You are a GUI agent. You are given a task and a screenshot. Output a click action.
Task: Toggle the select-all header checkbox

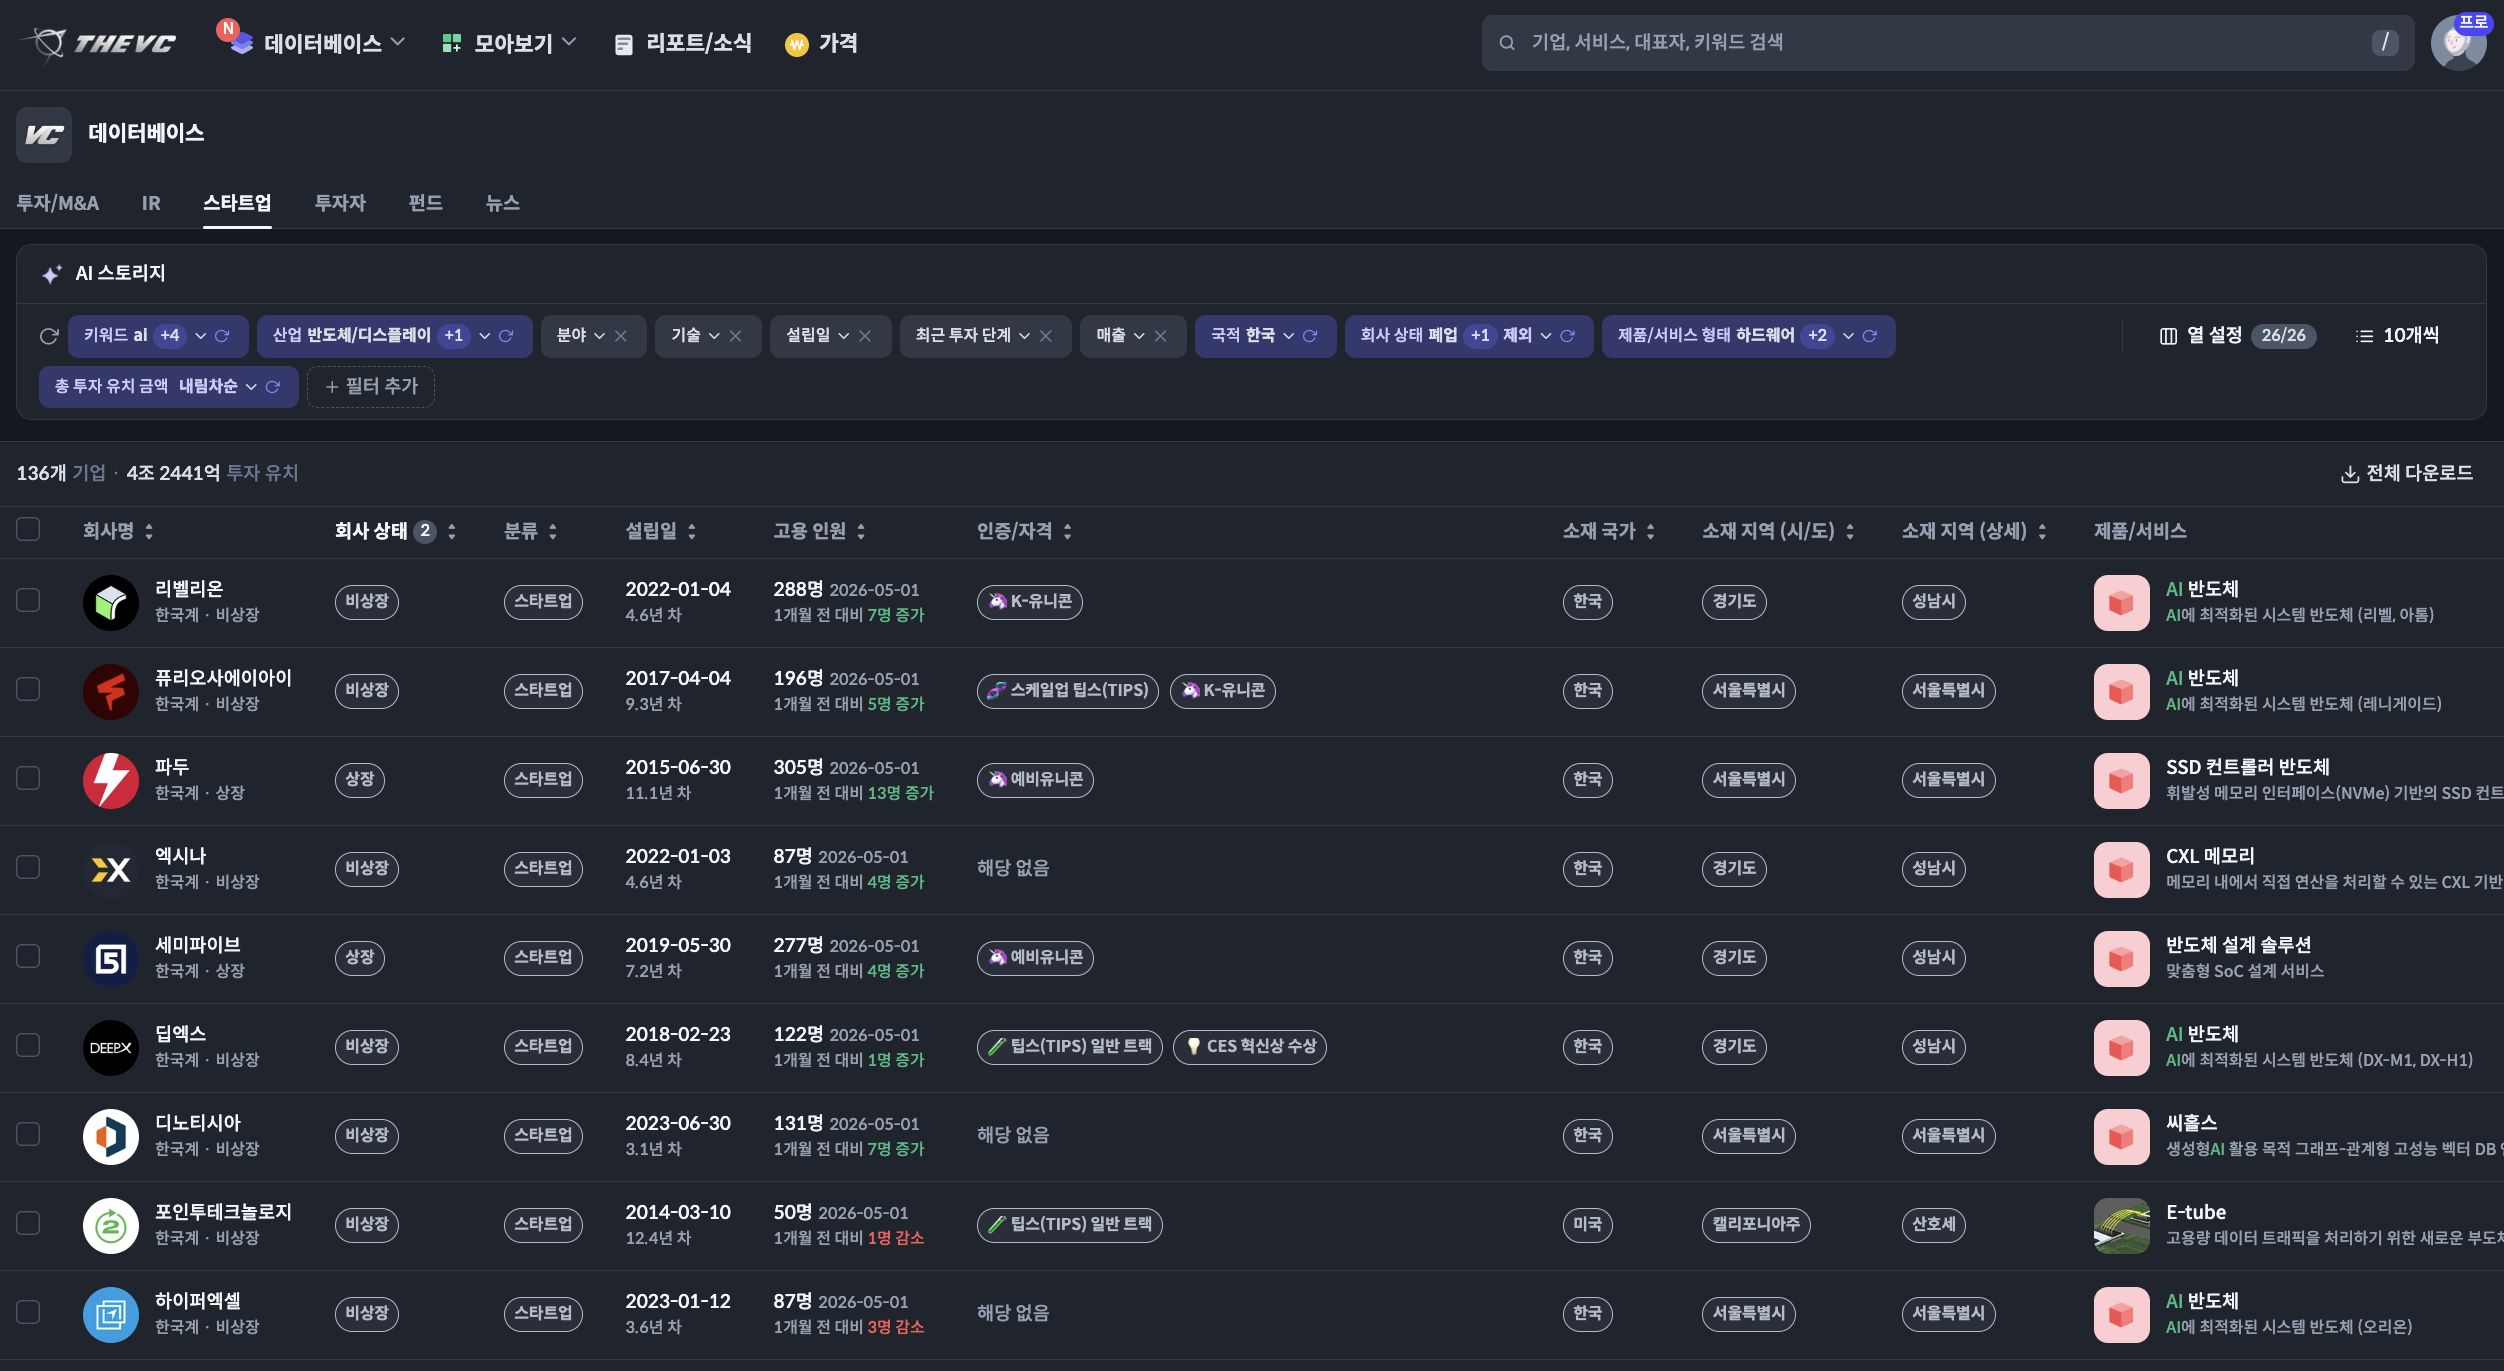click(28, 529)
